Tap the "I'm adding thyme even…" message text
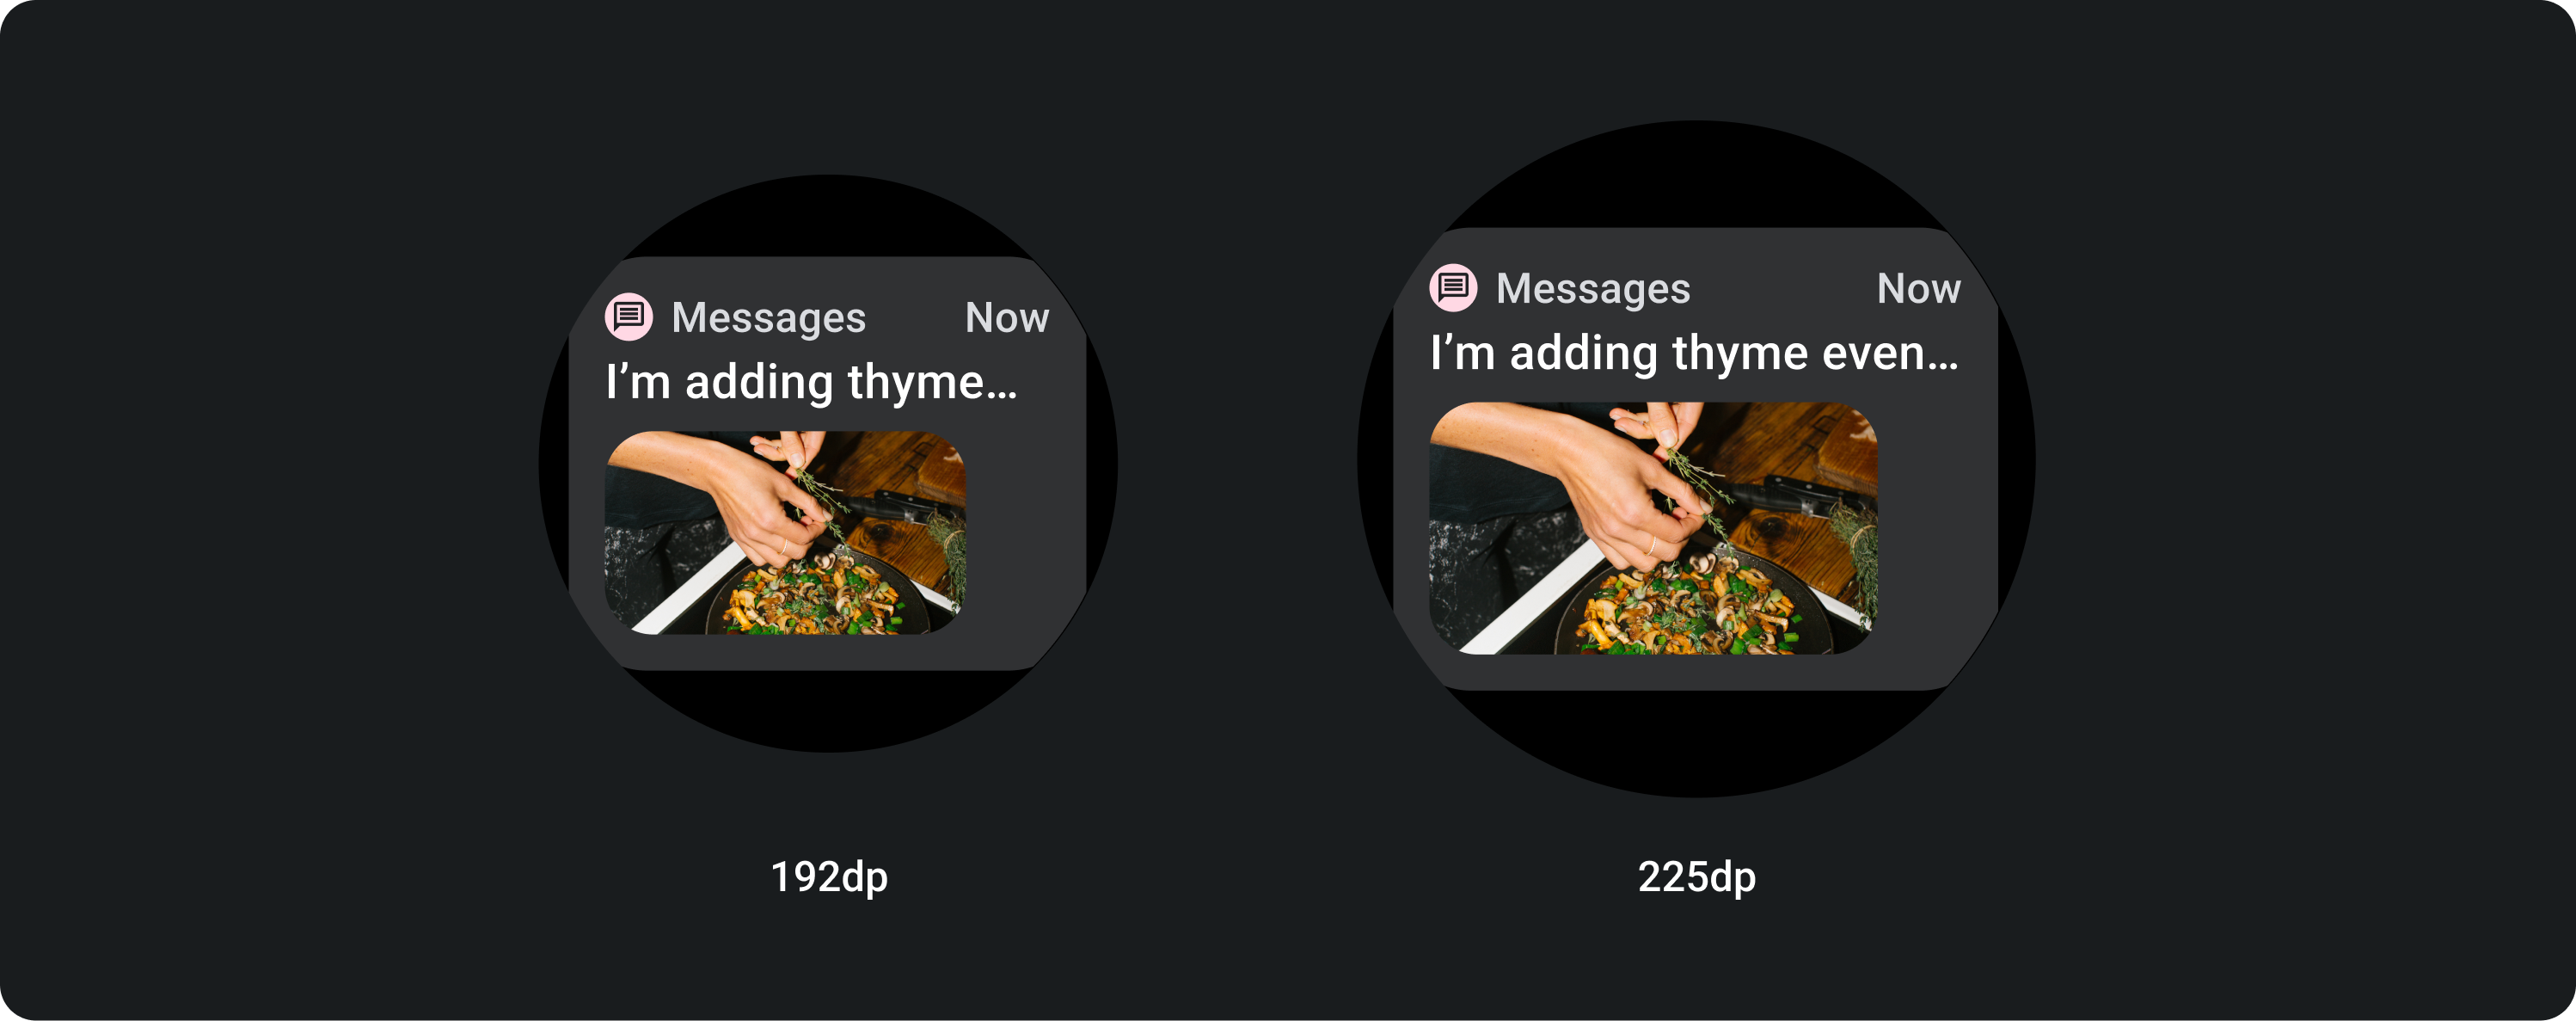The image size is (2576, 1021). coord(1694,353)
